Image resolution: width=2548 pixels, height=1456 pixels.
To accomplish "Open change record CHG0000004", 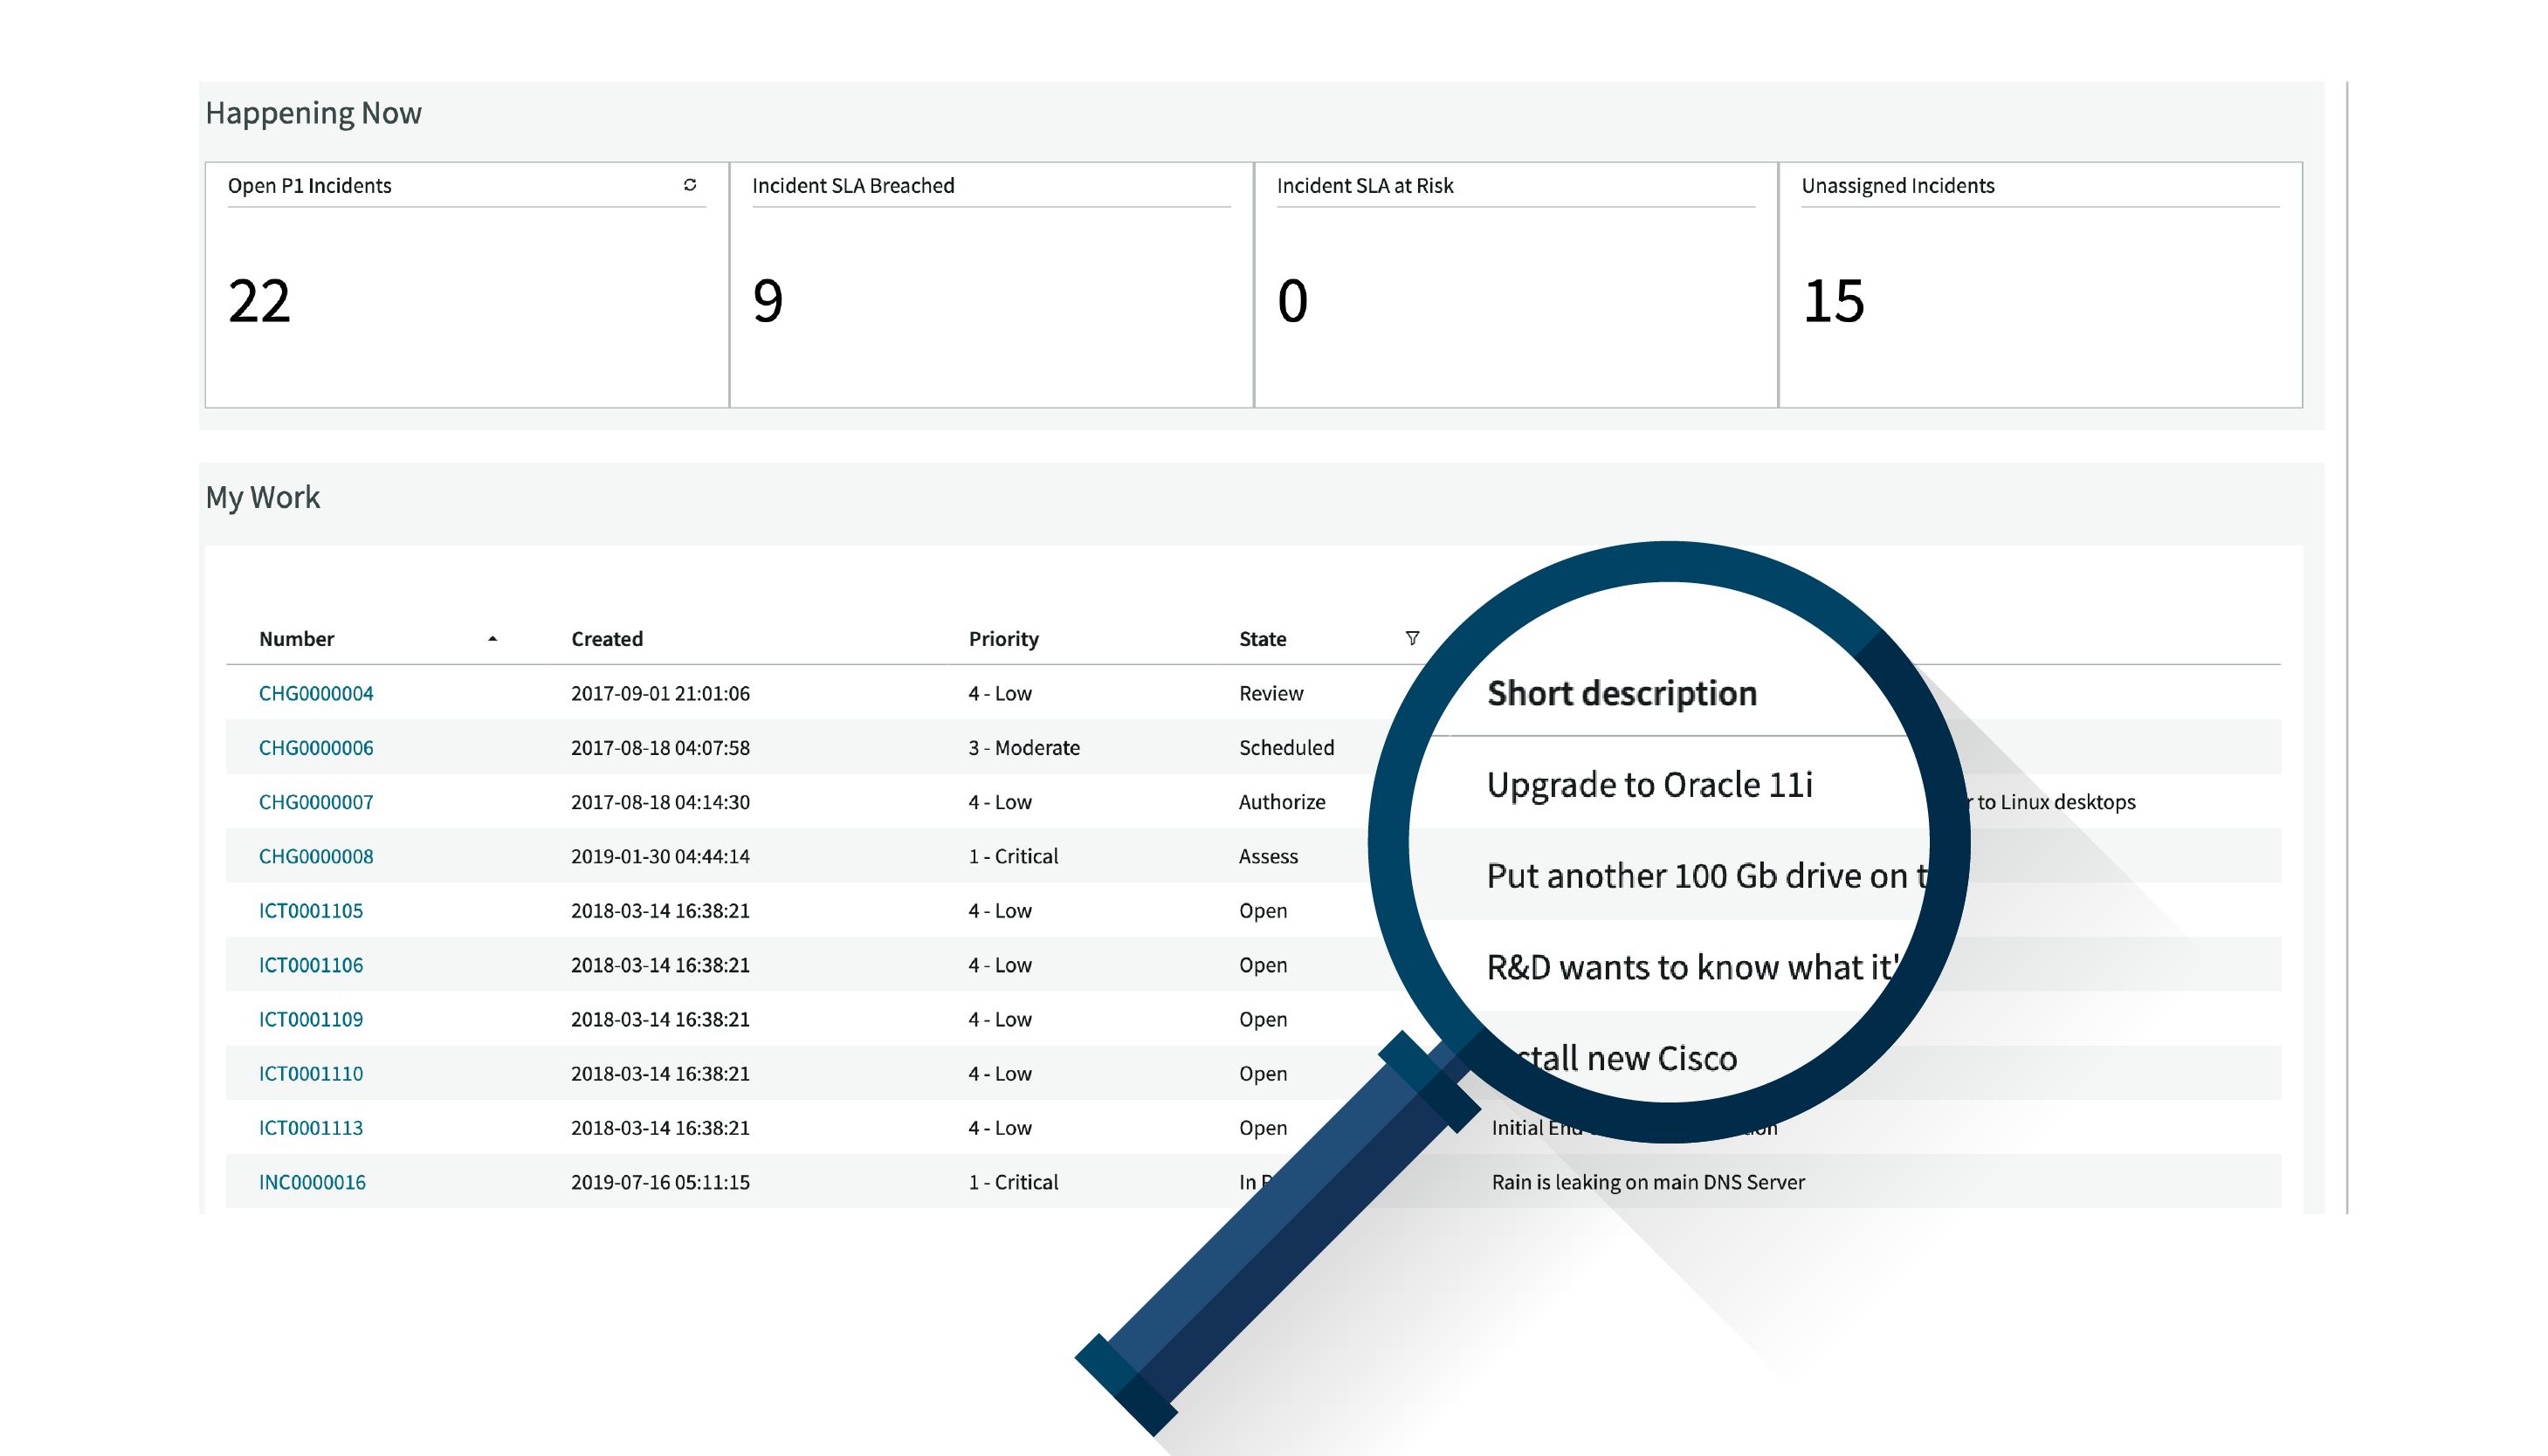I will click(316, 692).
